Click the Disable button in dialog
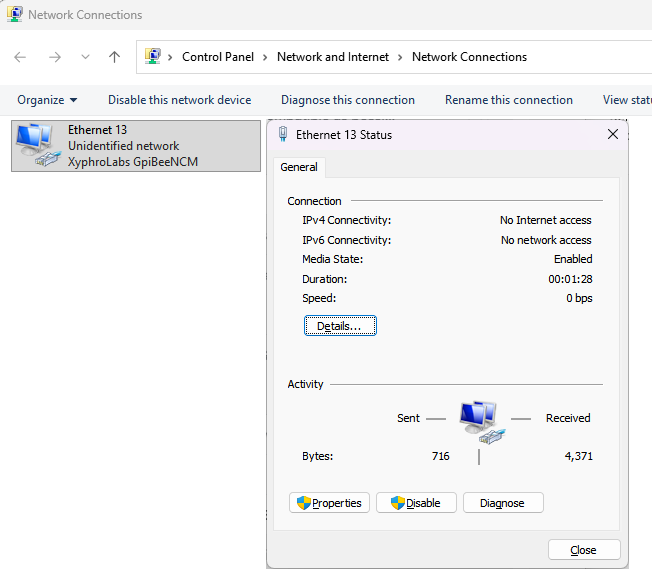Viewport: 652px width, 579px height. pos(416,503)
